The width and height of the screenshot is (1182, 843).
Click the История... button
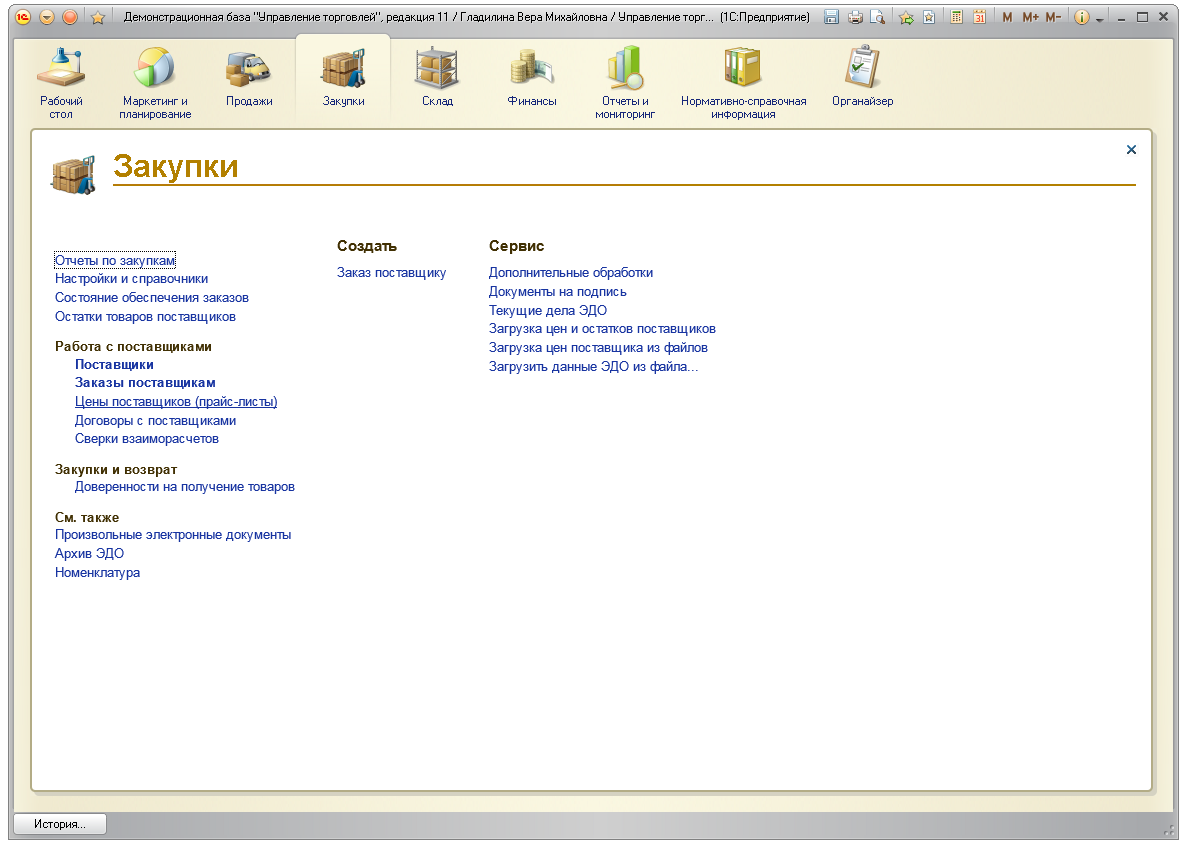[x=60, y=823]
